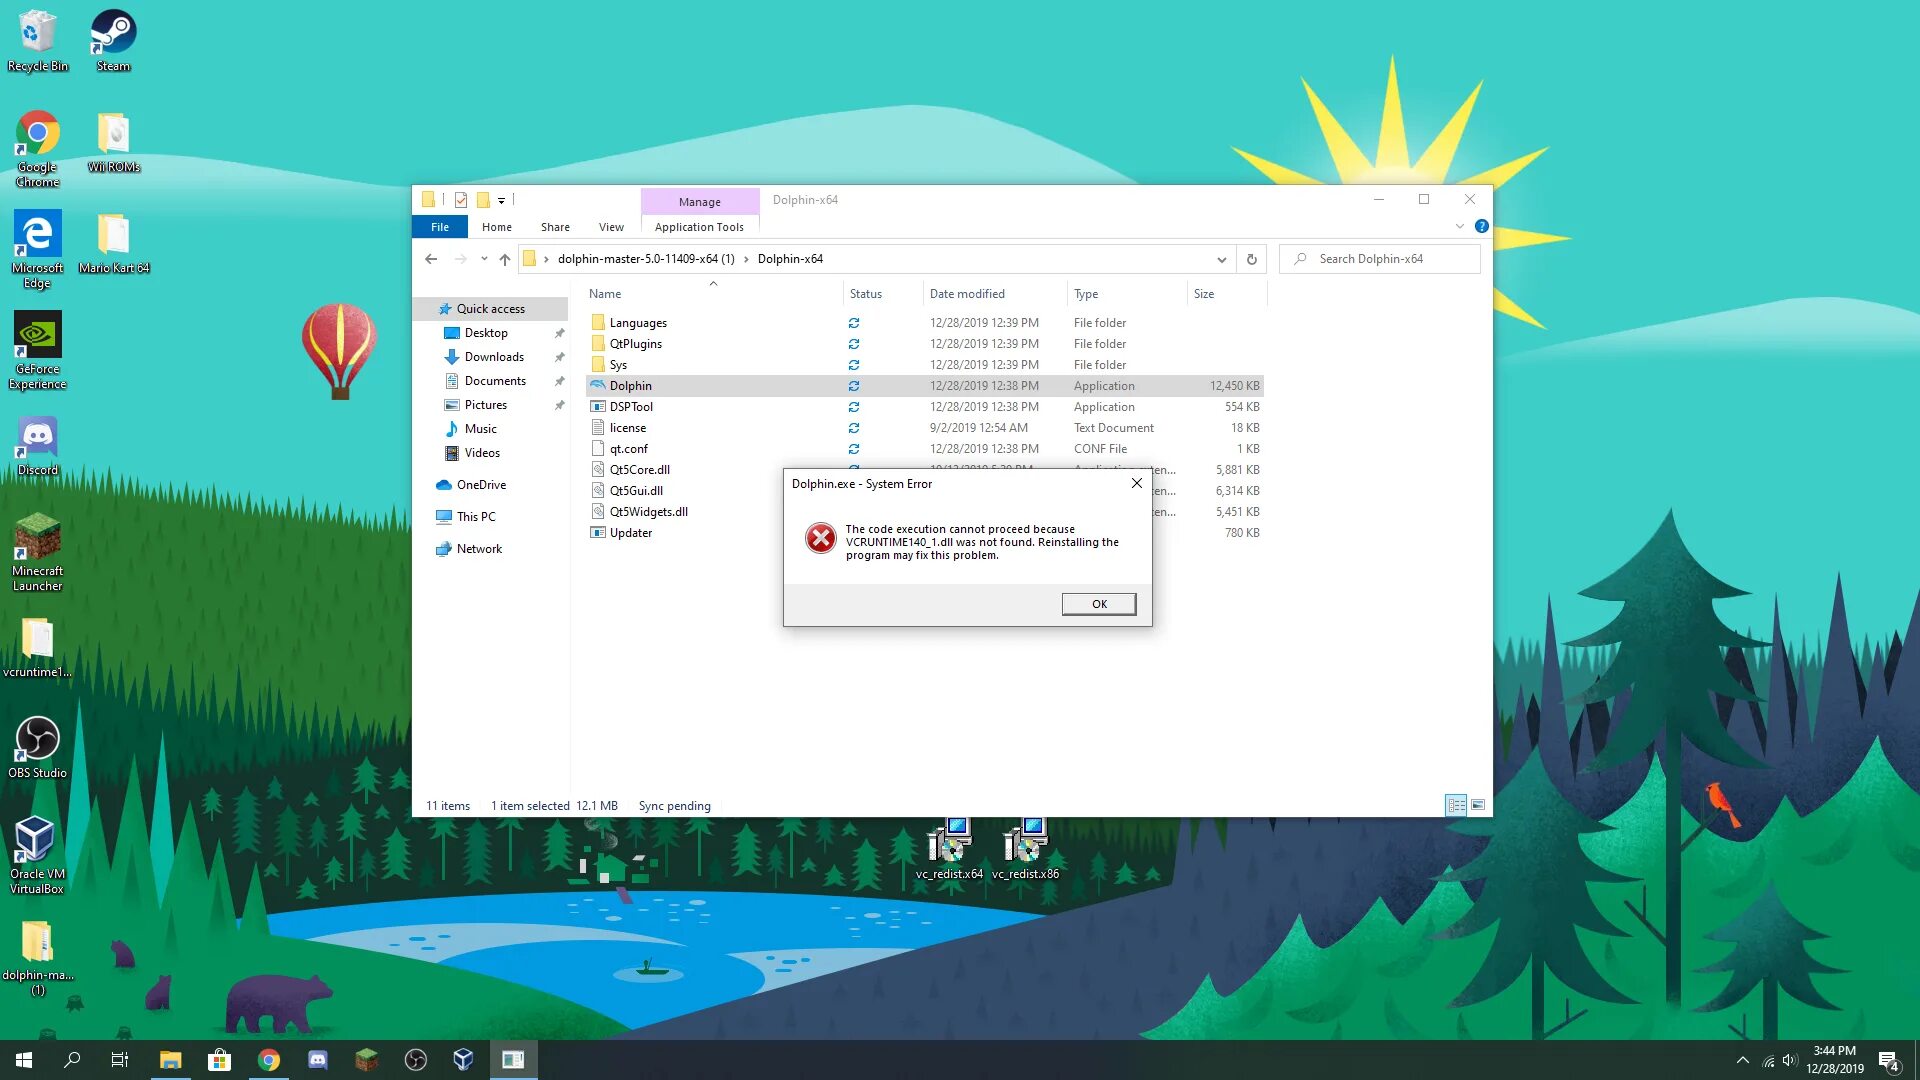
Task: Select This PC in navigation pane
Action: coord(476,517)
